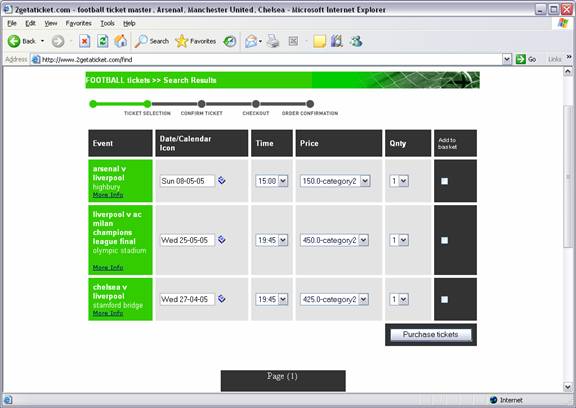Open the Help menu

pyautogui.click(x=129, y=23)
